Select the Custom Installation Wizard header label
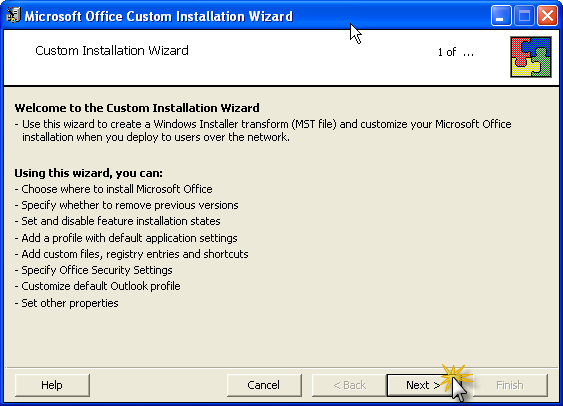The width and height of the screenshot is (563, 406). [x=112, y=51]
